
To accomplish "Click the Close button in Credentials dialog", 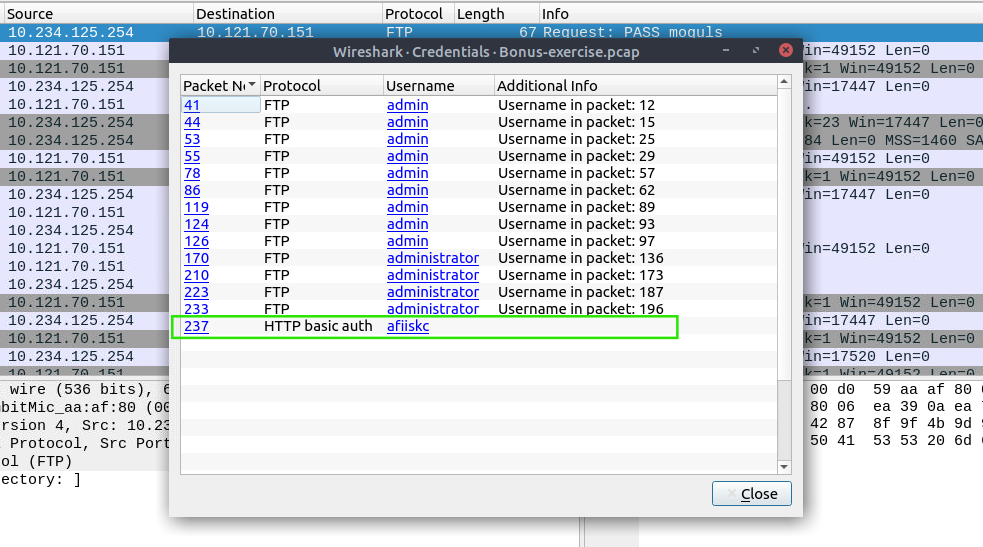I will click(x=752, y=494).
